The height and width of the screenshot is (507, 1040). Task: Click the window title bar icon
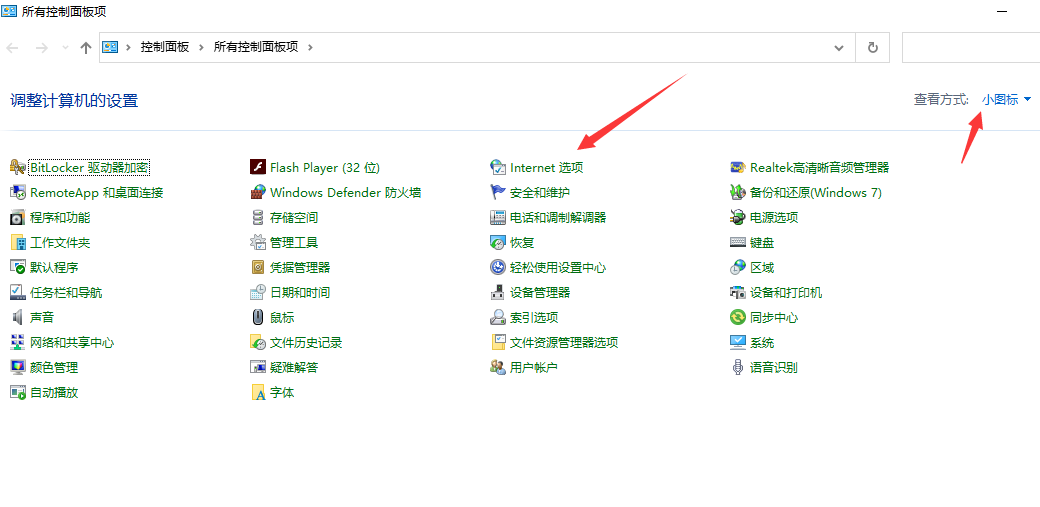(x=9, y=11)
